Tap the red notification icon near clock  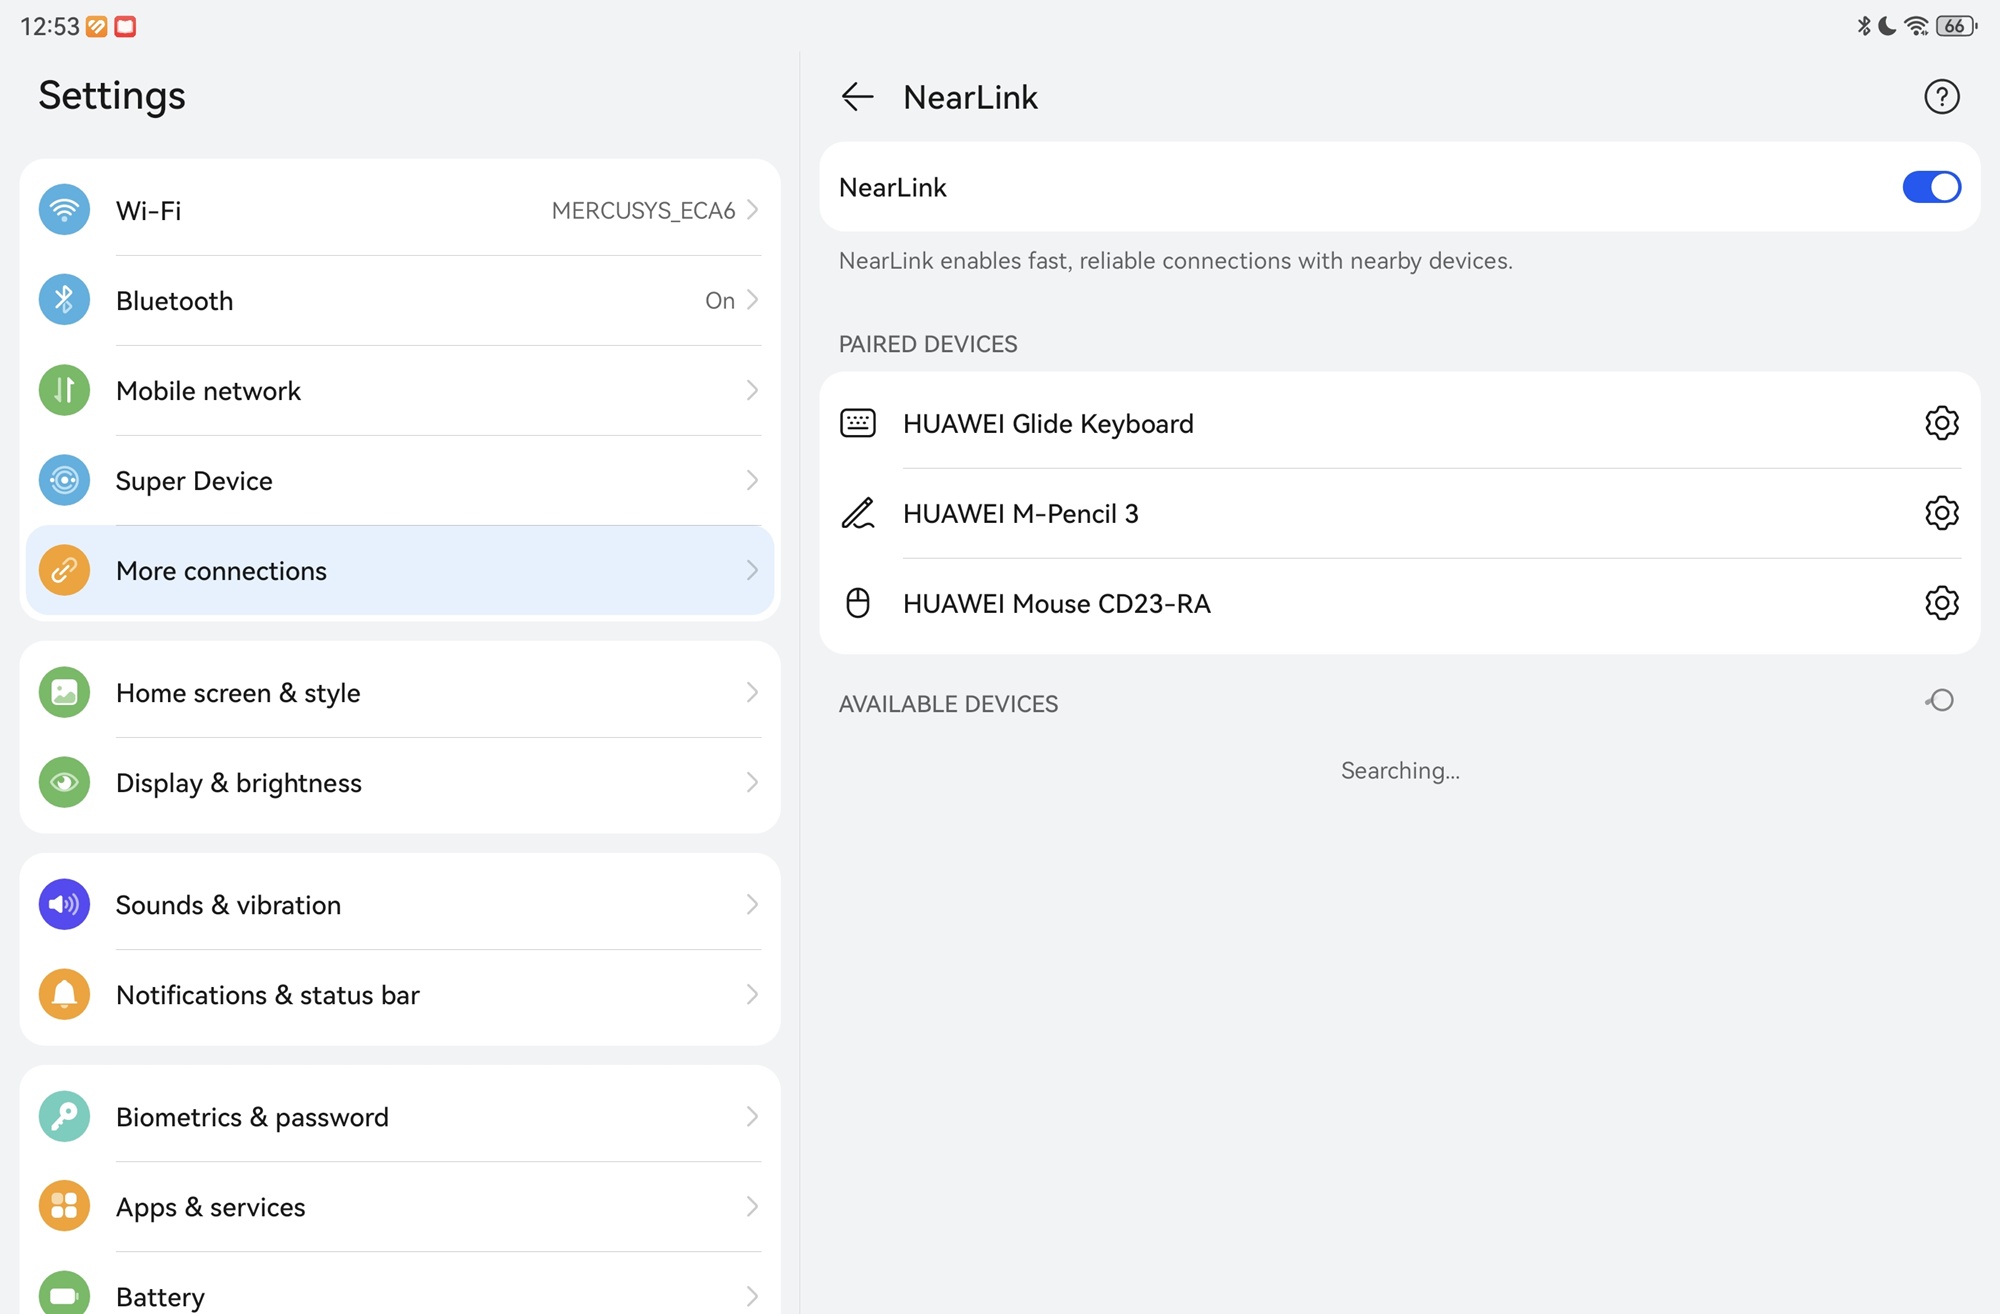pyautogui.click(x=125, y=26)
